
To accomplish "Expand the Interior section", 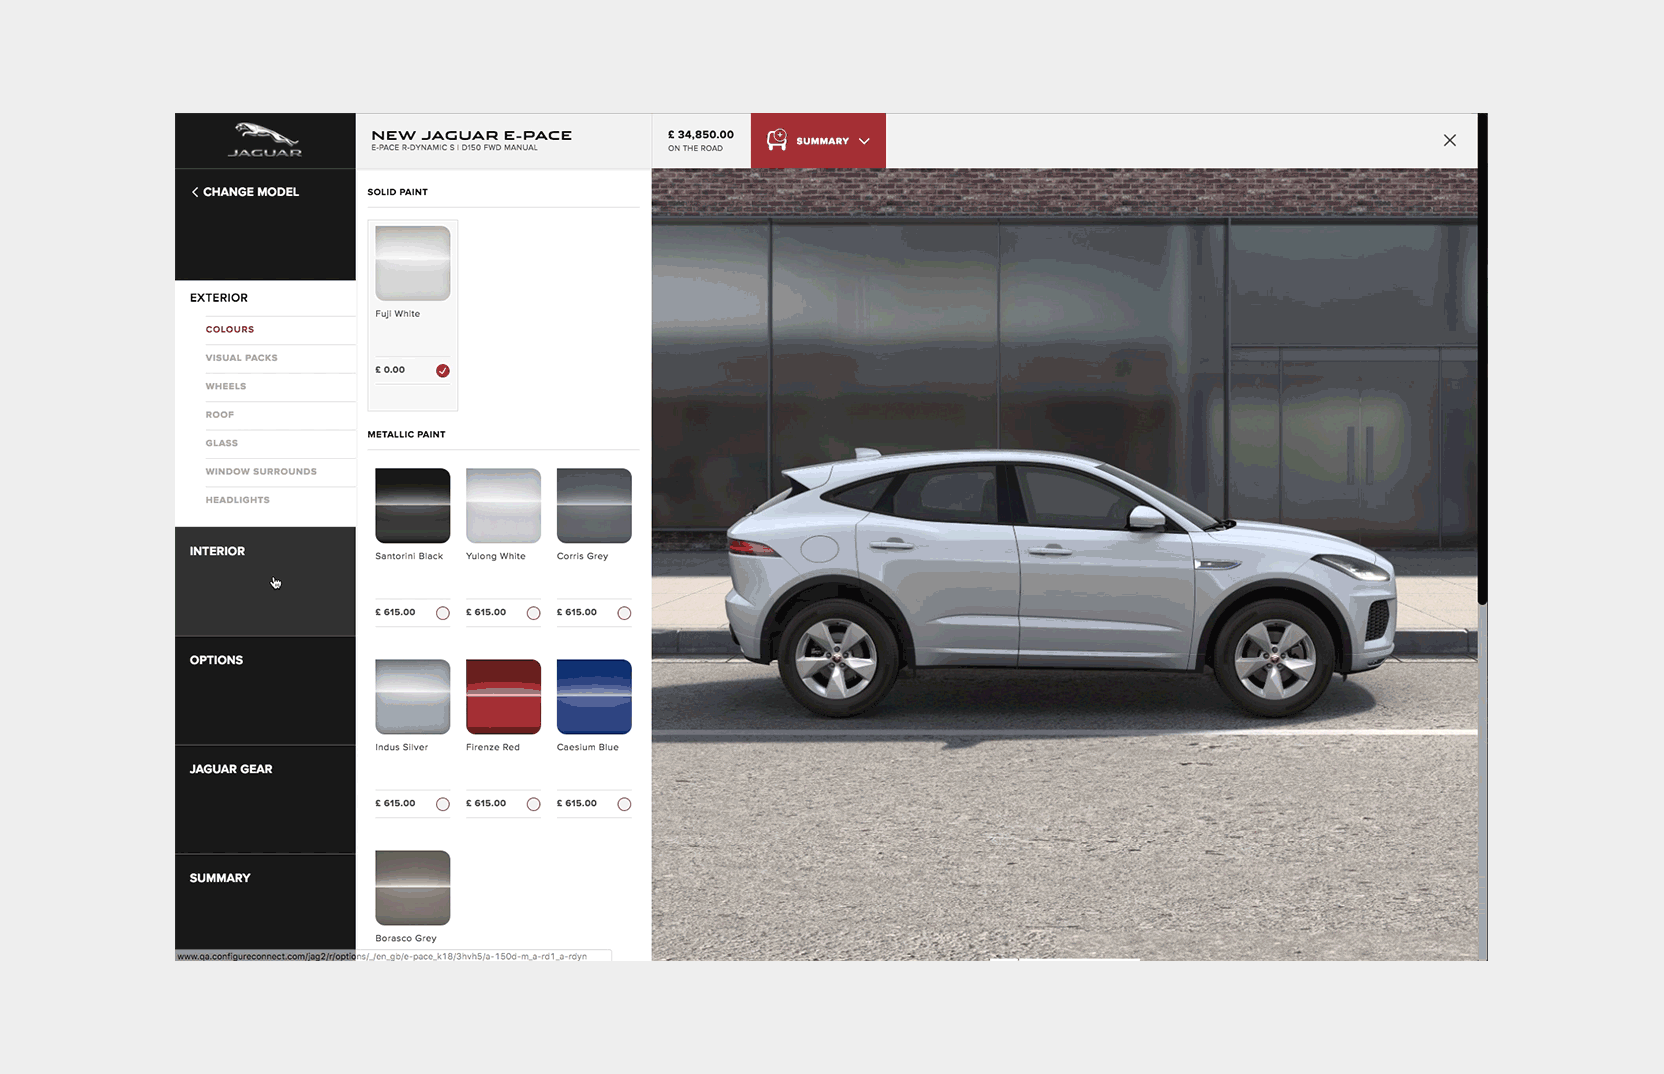I will tap(265, 581).
